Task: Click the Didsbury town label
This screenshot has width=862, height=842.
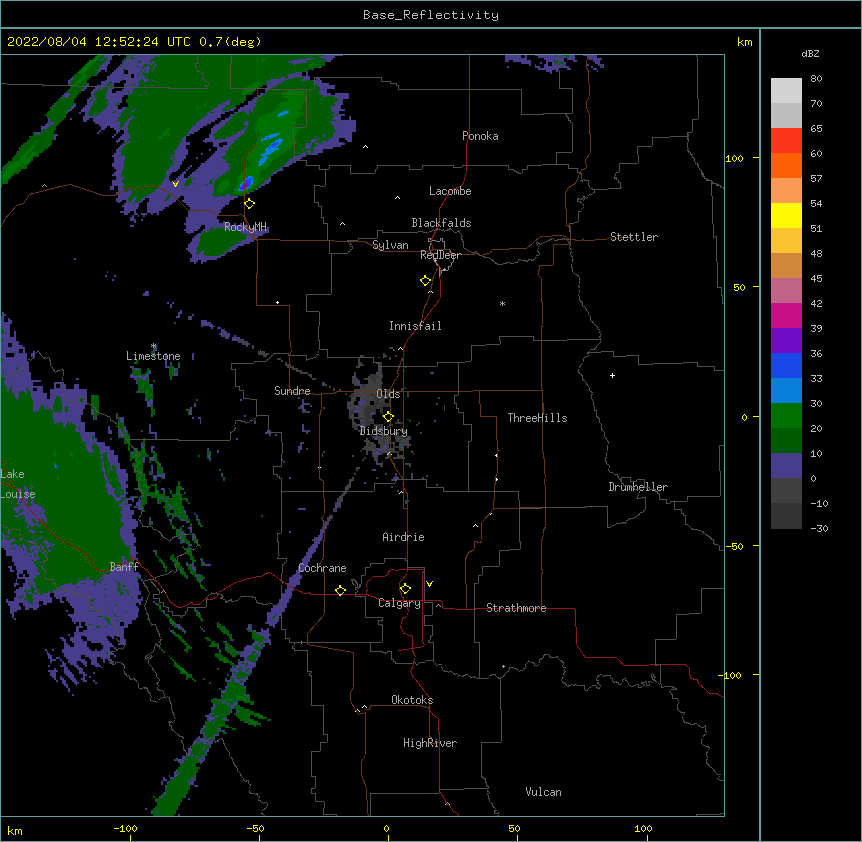Action: (383, 431)
